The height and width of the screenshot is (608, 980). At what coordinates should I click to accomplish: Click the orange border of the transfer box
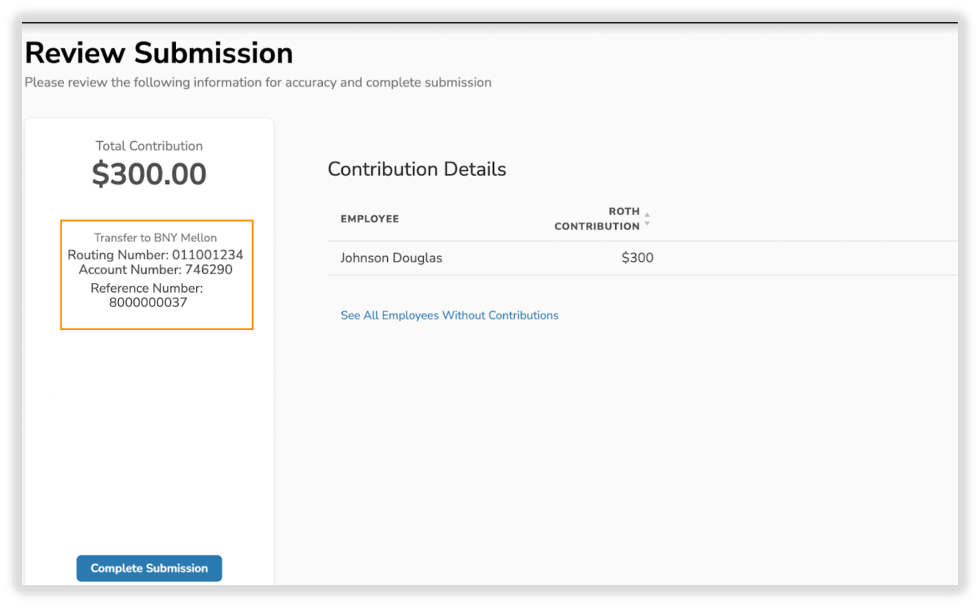tap(61, 275)
